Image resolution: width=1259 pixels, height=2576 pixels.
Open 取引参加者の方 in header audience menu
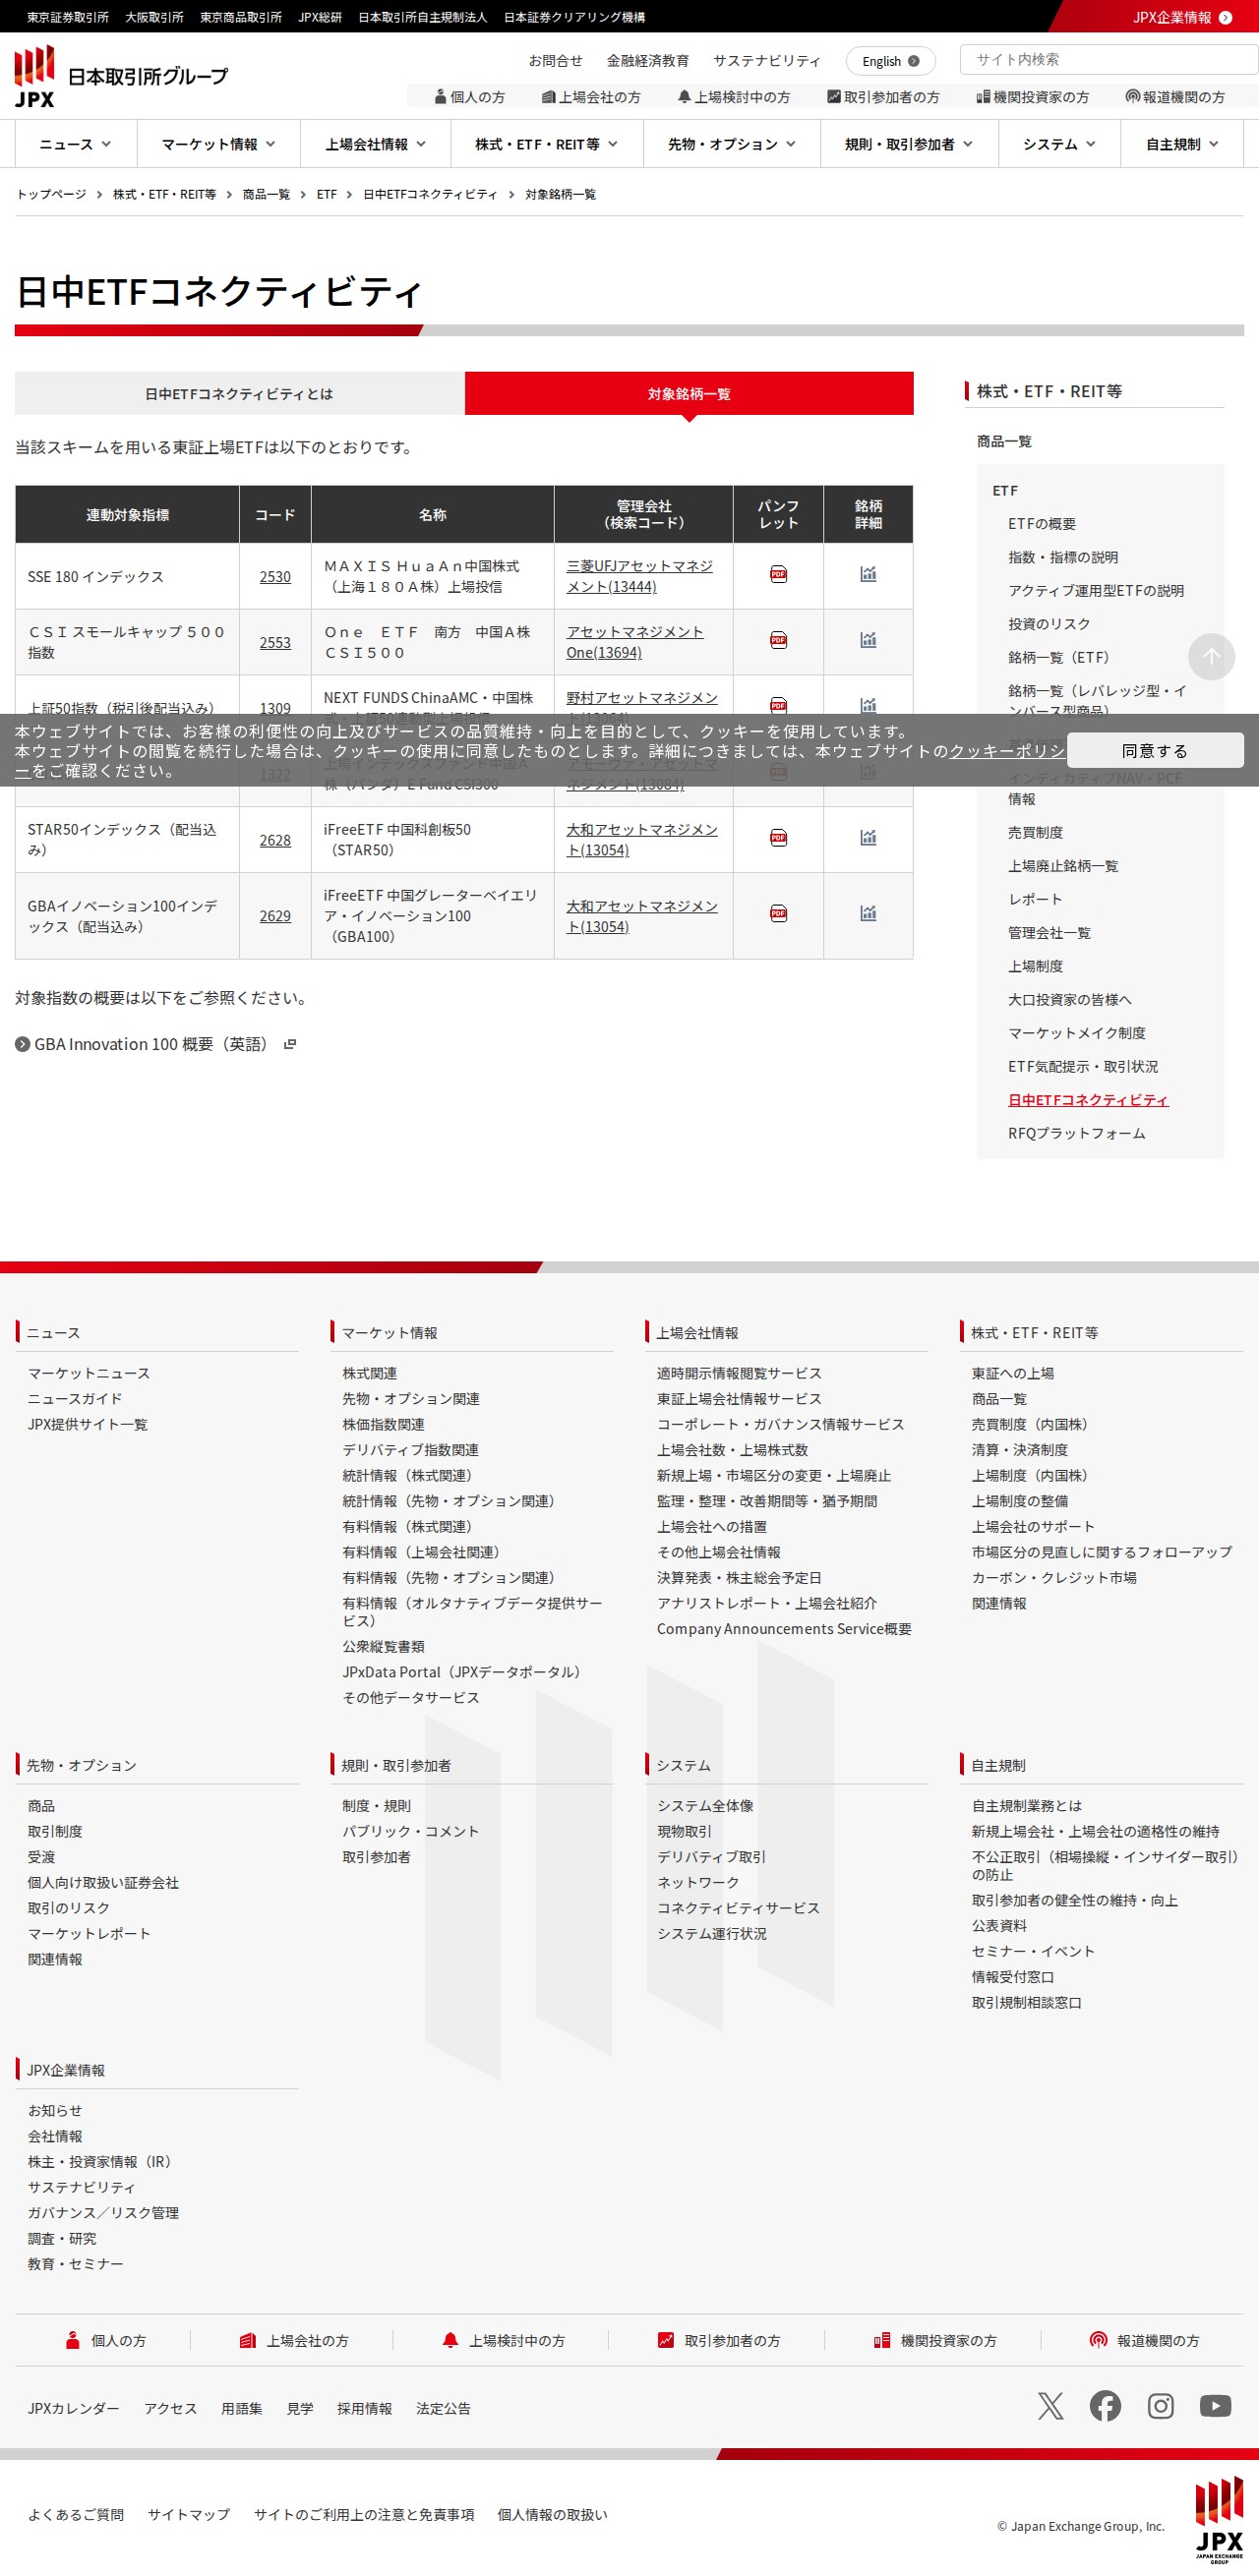tap(883, 97)
